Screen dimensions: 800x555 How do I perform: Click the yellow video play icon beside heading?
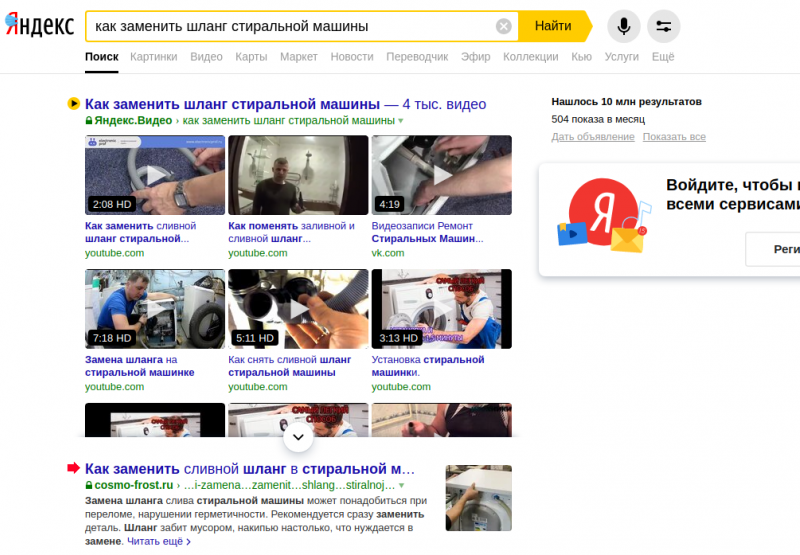74,104
